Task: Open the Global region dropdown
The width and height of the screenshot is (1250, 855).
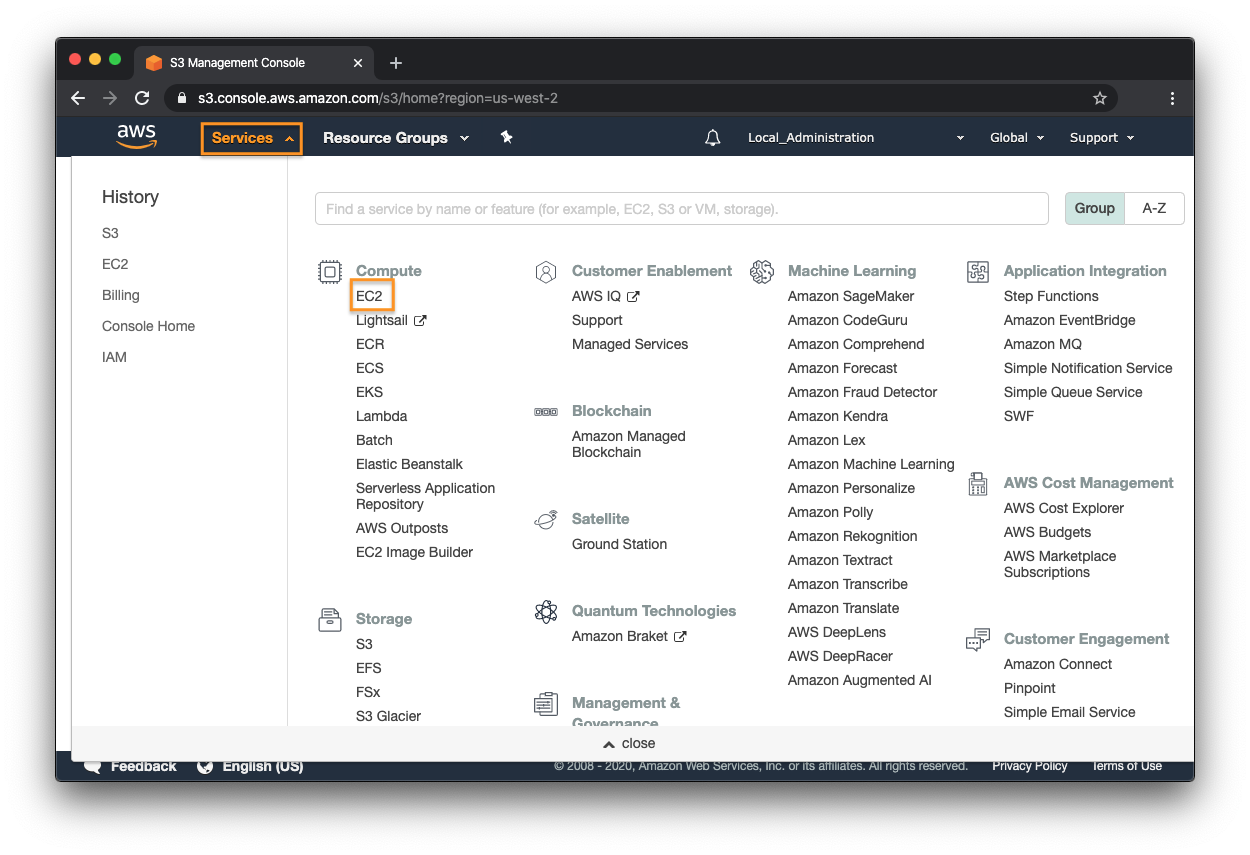Action: coord(1017,138)
